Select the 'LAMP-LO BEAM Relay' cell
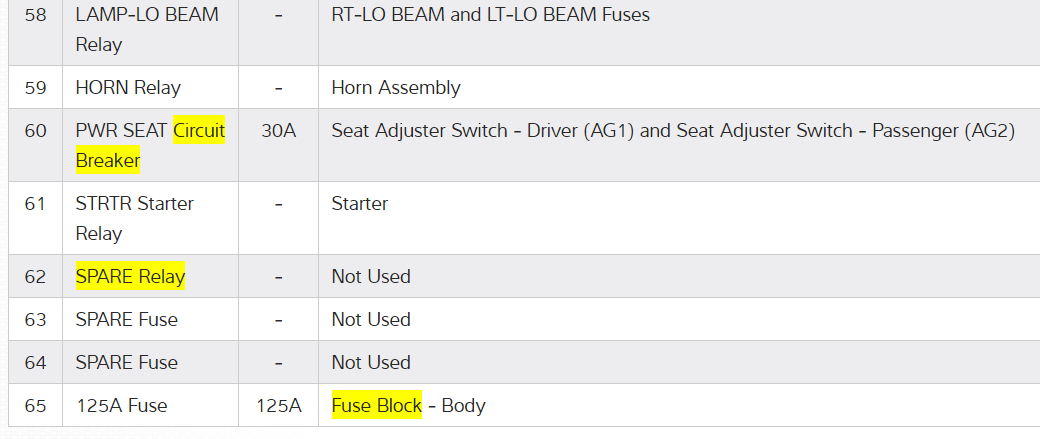1040x439 pixels. (147, 30)
